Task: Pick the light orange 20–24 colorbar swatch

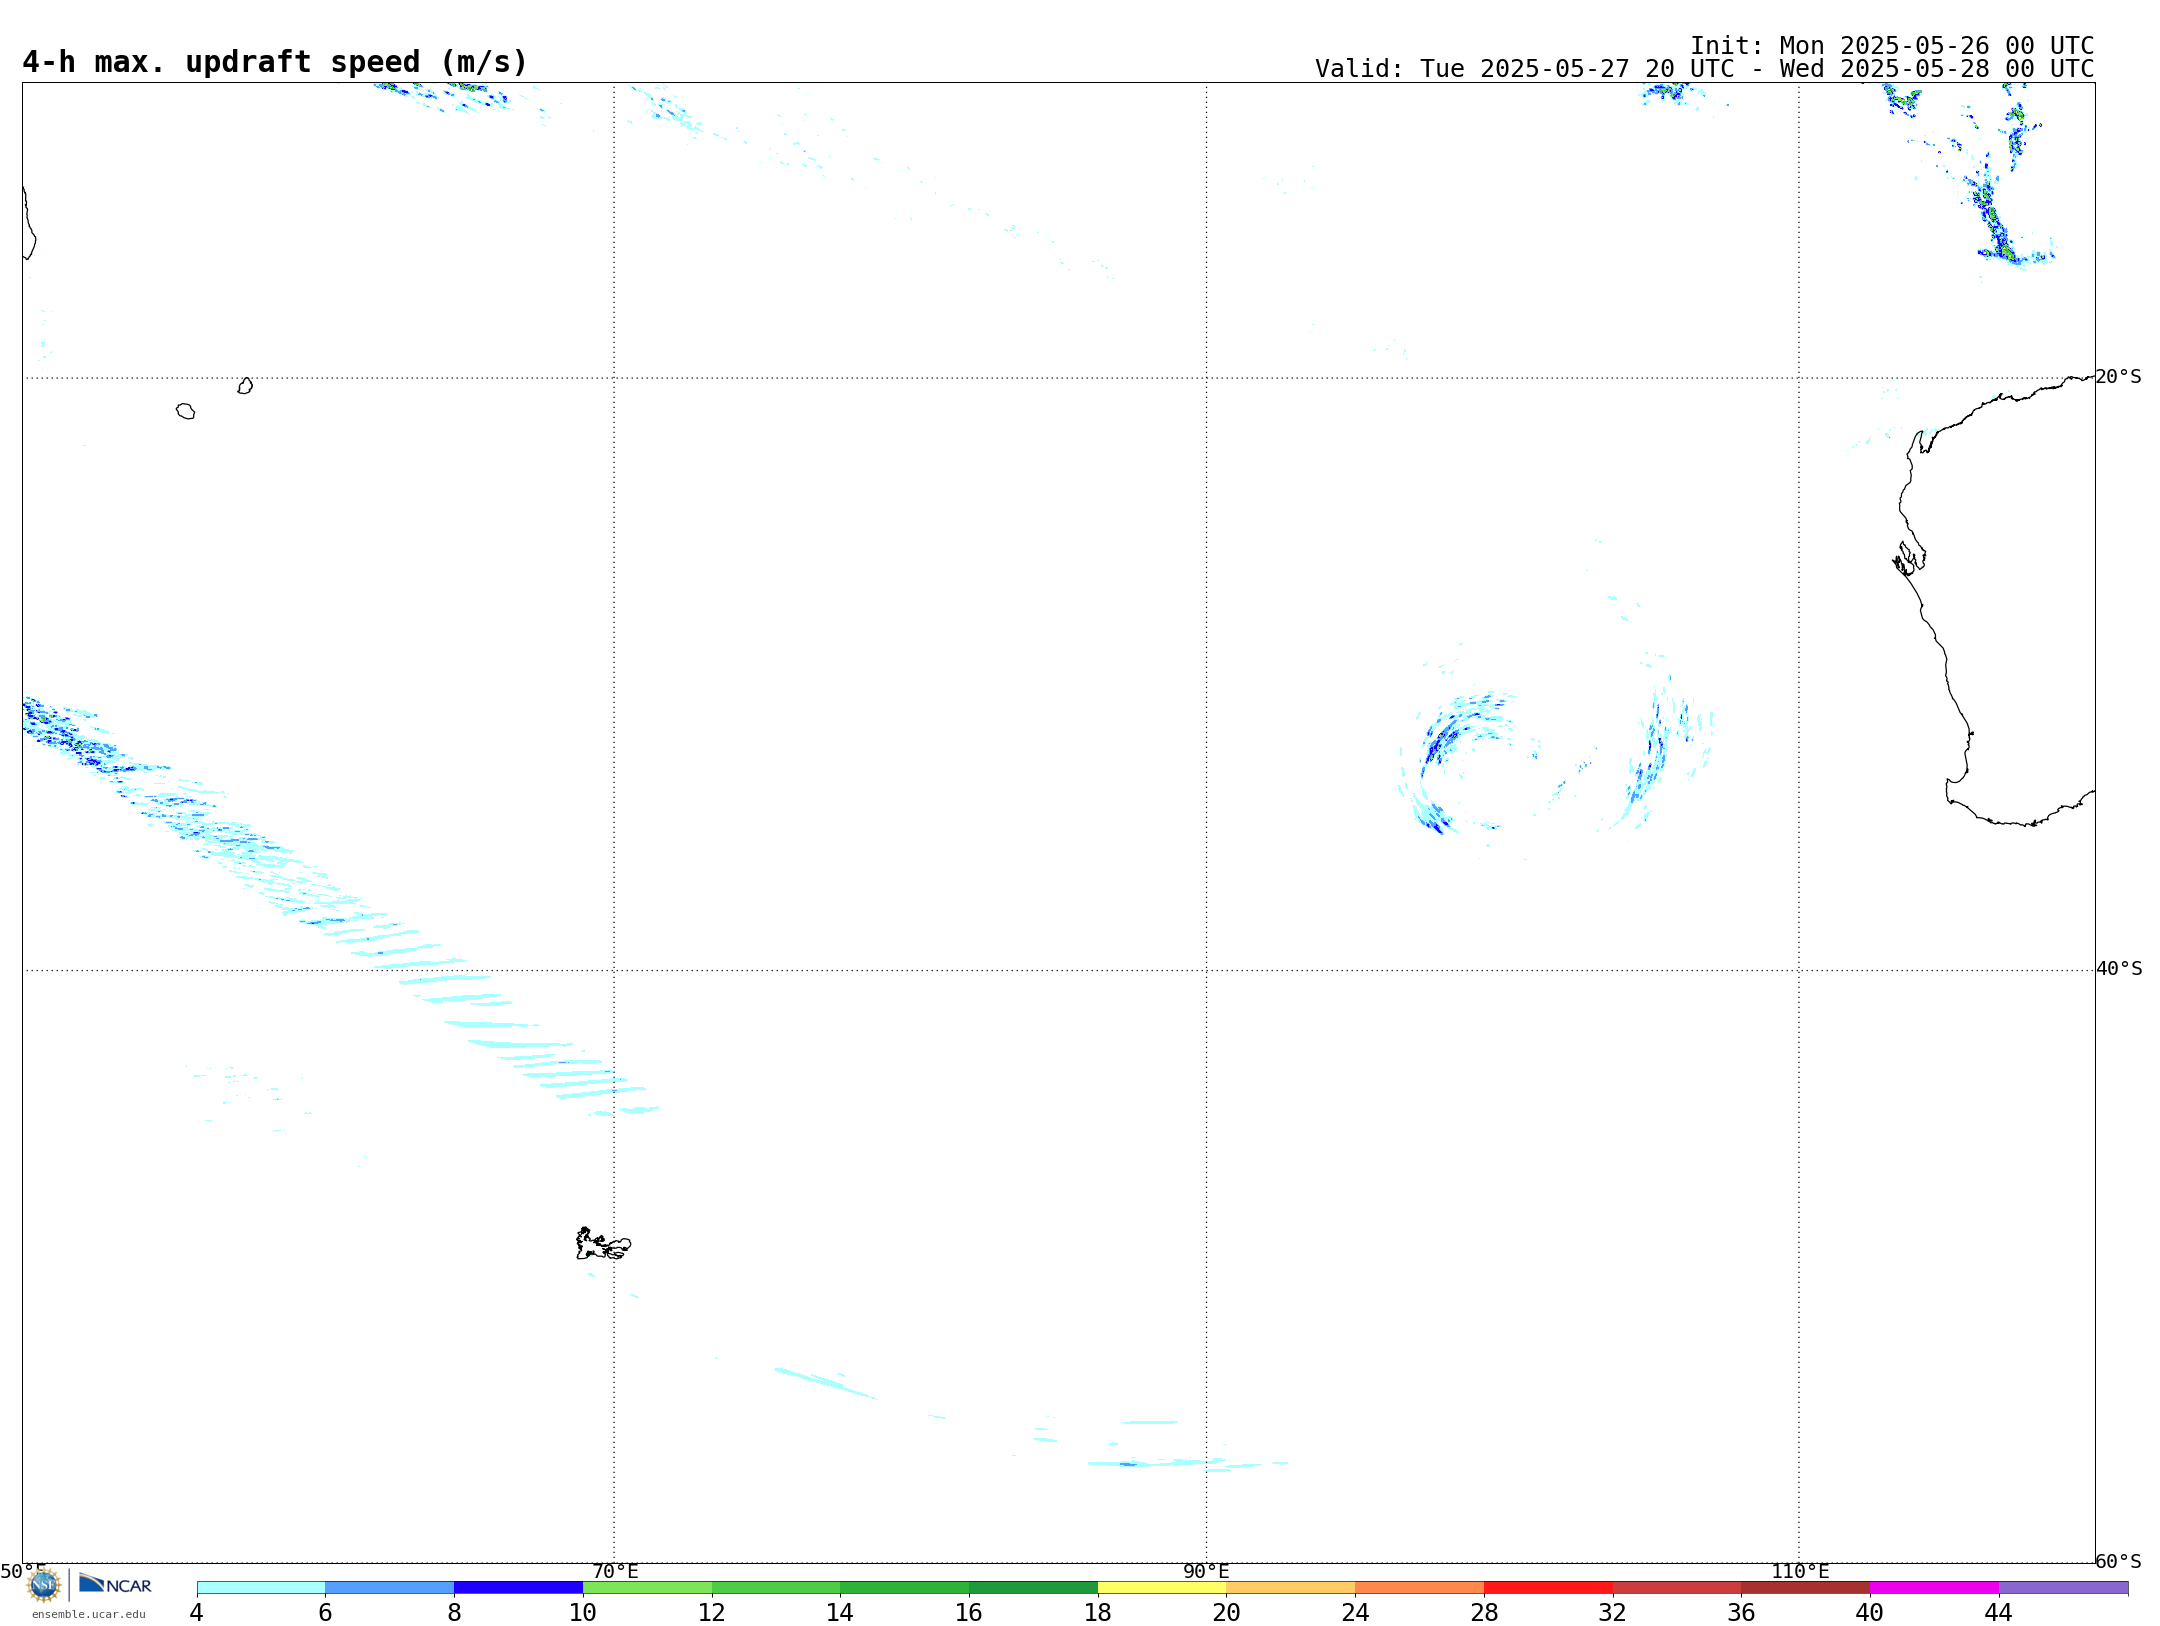Action: coord(1291,1588)
